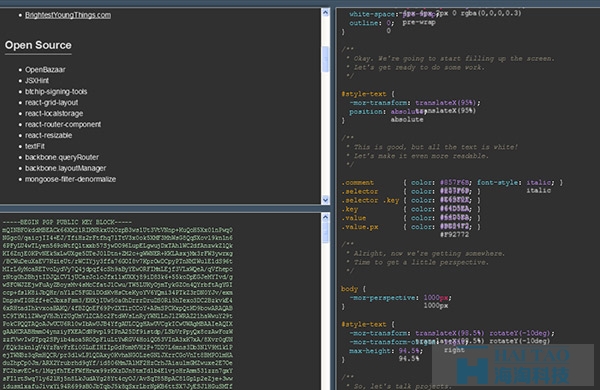Click the translateX(98.5%) rotateY(-10deg) line

451,333
